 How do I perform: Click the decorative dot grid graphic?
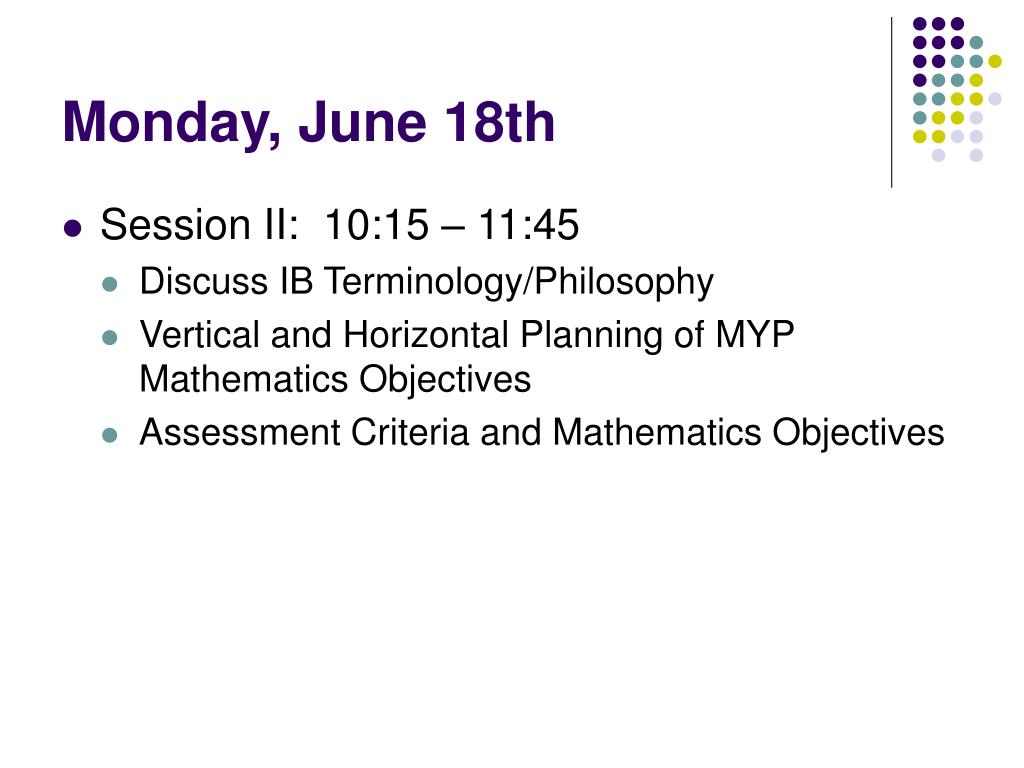click(x=957, y=89)
